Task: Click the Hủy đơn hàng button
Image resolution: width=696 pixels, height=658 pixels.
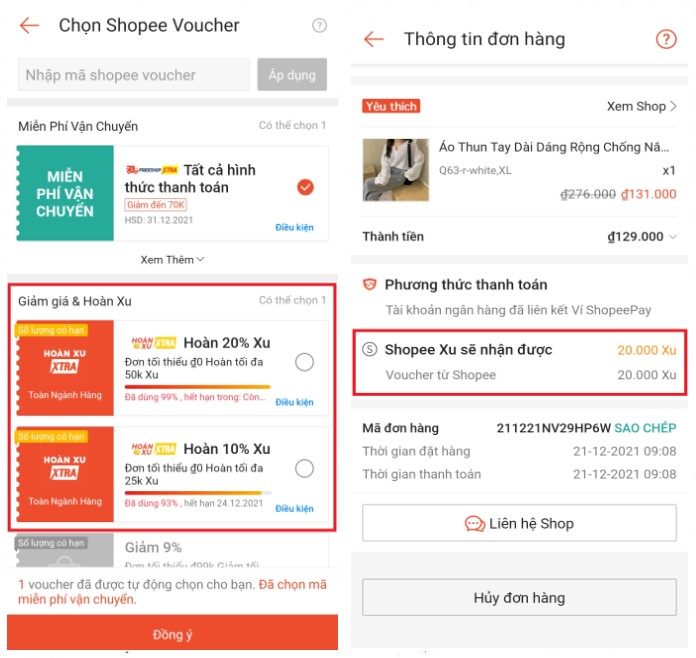Action: coord(519,597)
